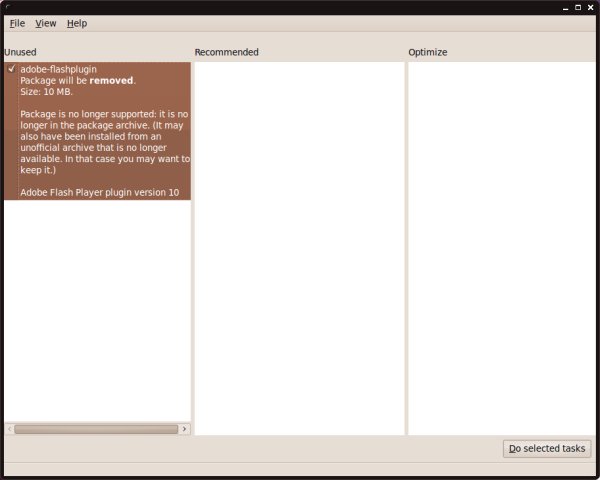Close the window

tap(590, 7)
